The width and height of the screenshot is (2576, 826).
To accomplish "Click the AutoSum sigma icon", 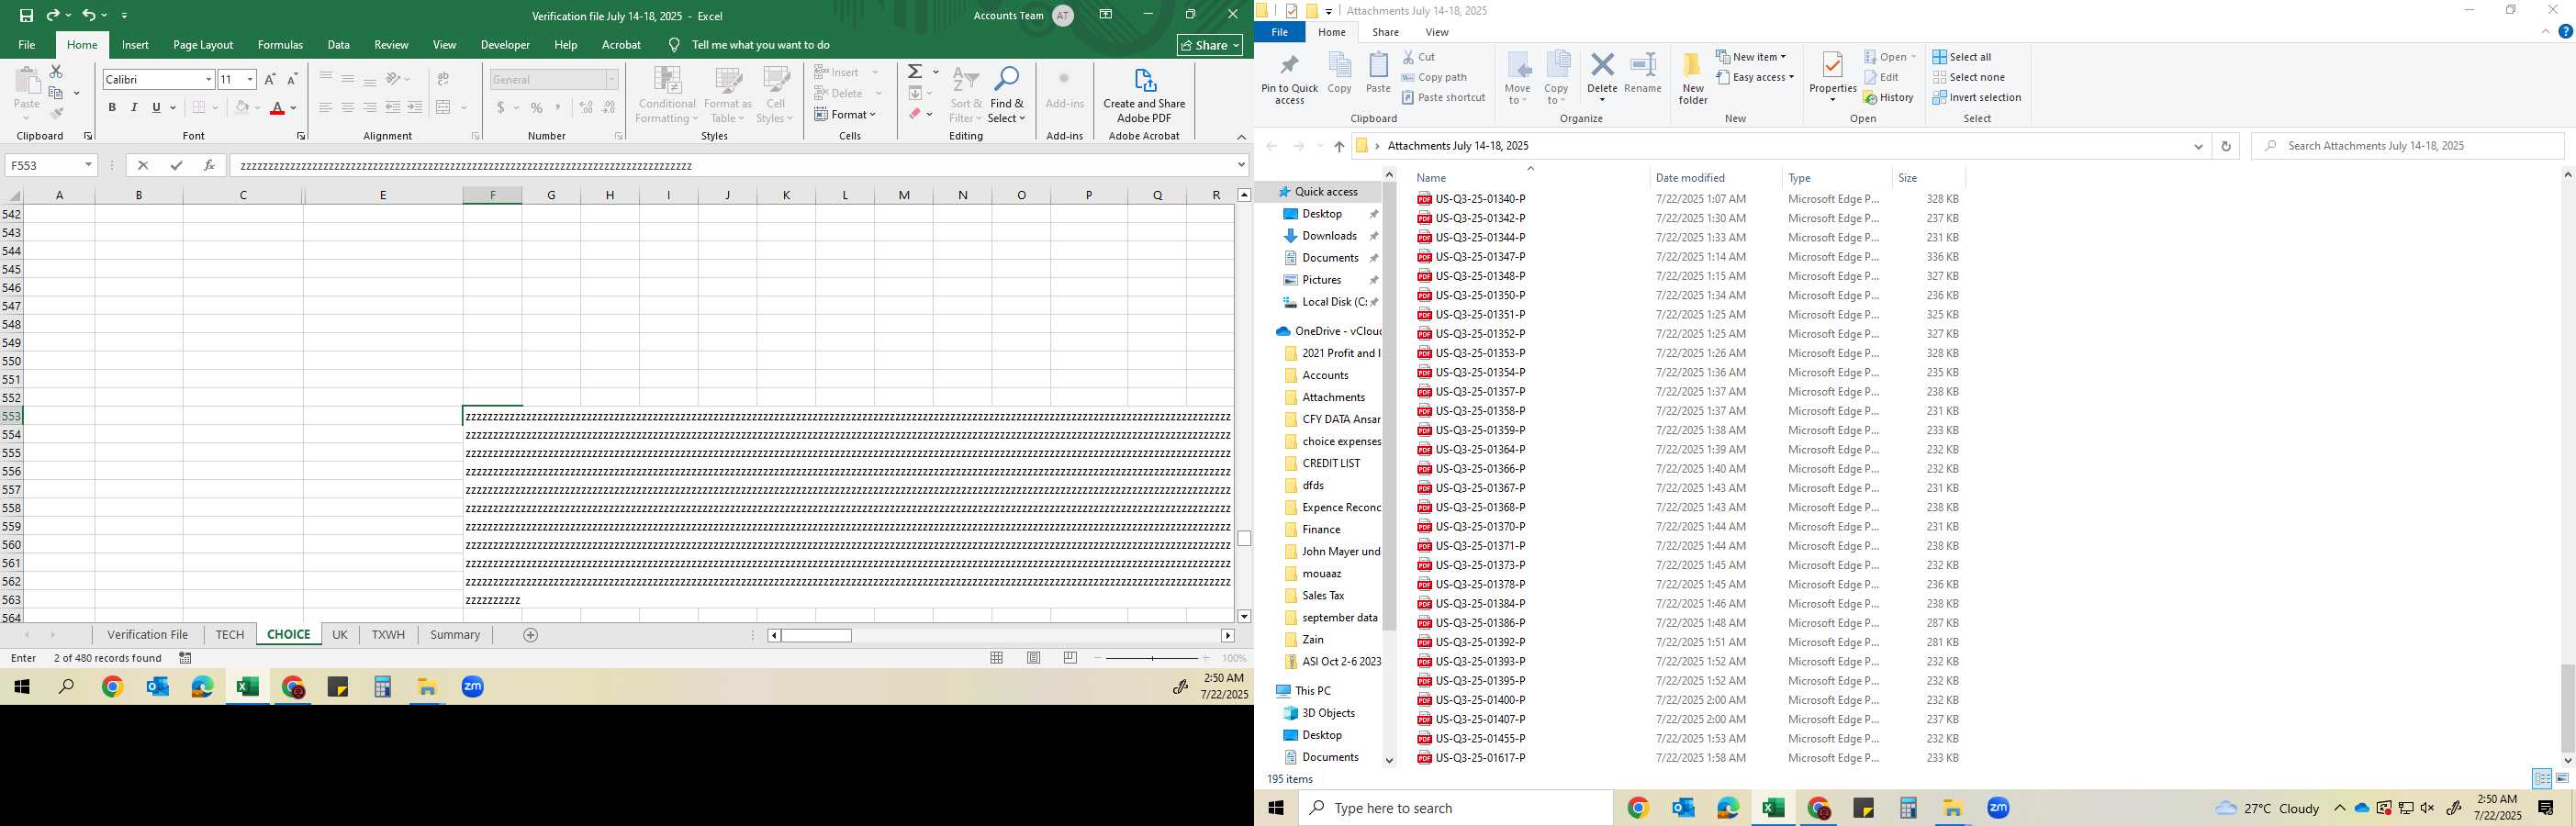I will 914,72.
